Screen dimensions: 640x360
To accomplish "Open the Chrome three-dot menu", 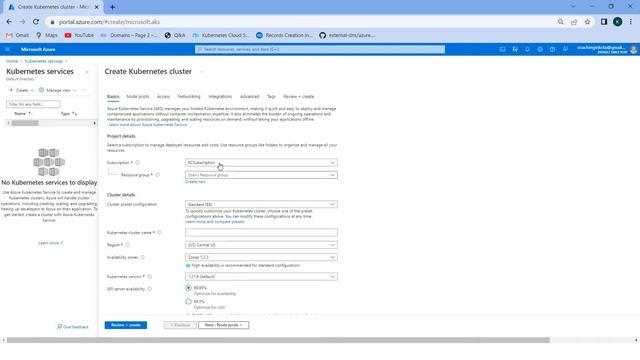I will pos(631,22).
